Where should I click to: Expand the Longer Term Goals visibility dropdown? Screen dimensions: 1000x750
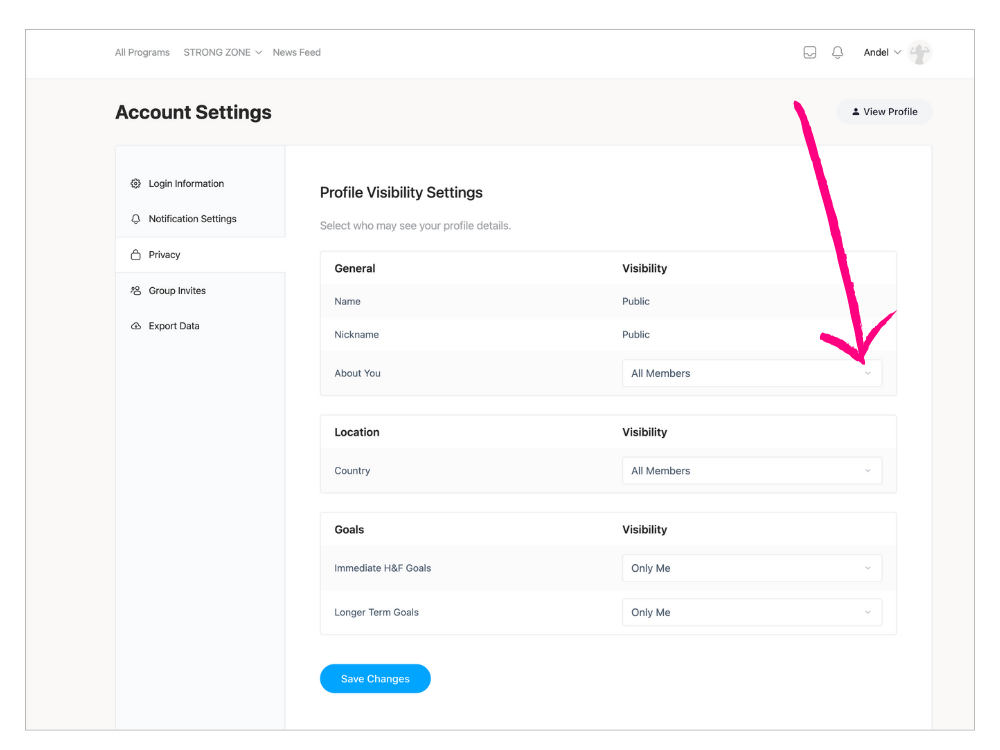pos(751,612)
